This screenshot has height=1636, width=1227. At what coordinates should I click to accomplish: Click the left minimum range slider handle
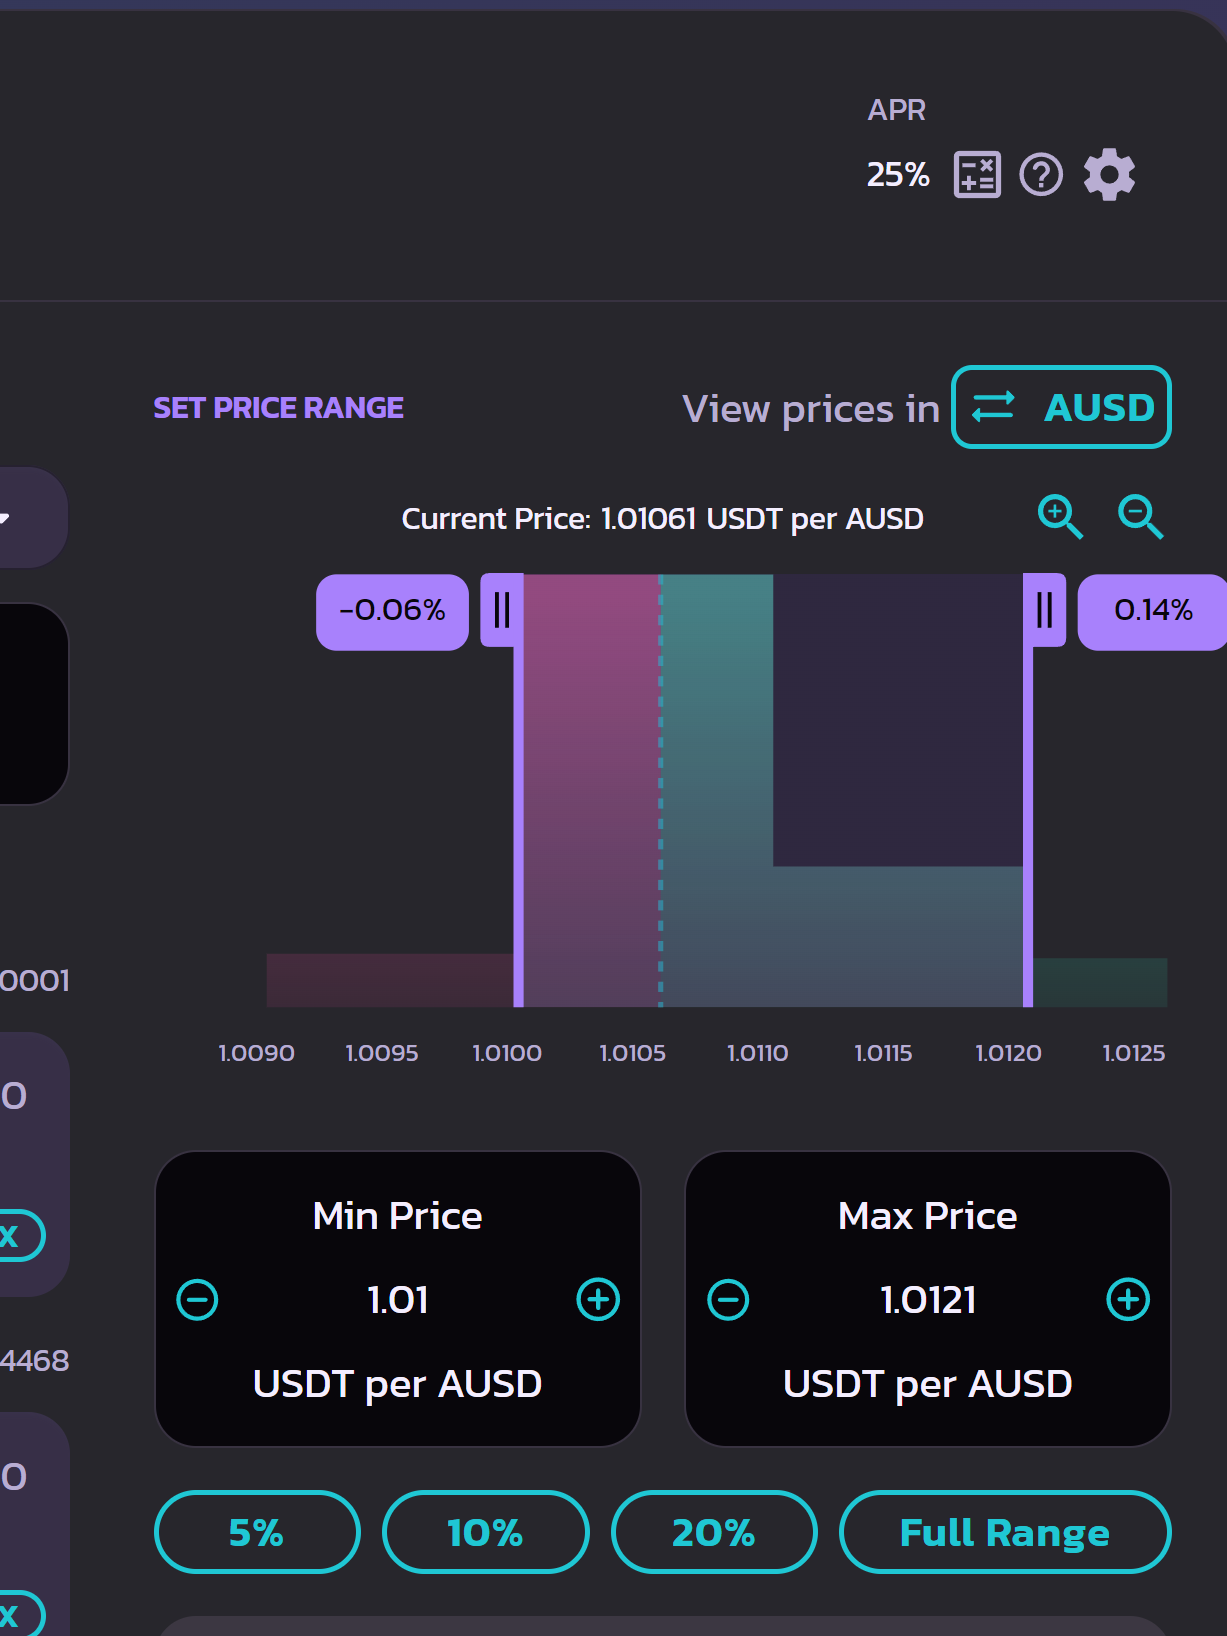pyautogui.click(x=502, y=610)
